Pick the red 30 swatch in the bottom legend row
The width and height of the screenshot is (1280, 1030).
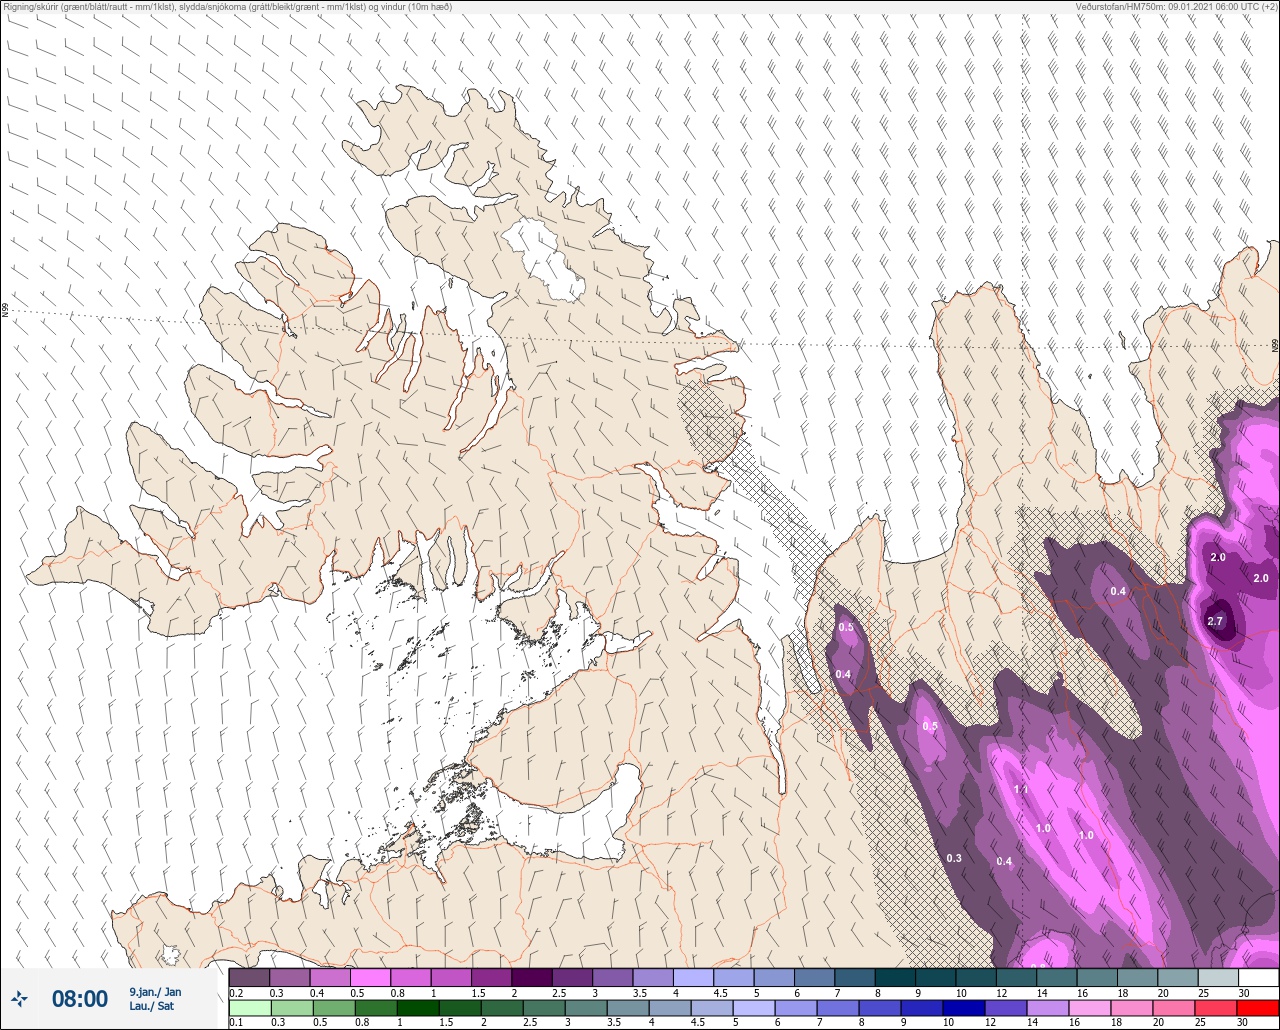click(1258, 1007)
